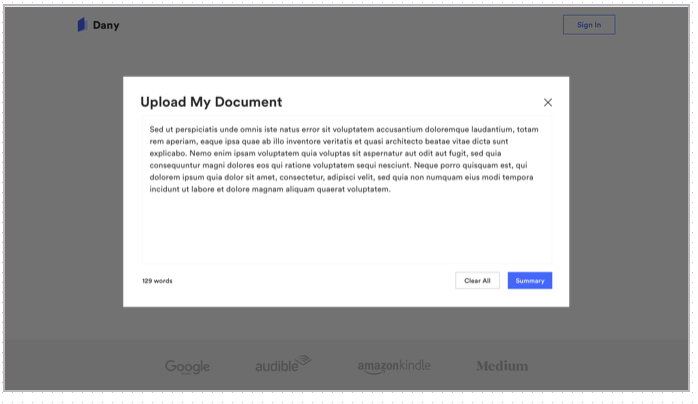This screenshot has width=698, height=404.
Task: Click the Summary button
Action: 530,281
